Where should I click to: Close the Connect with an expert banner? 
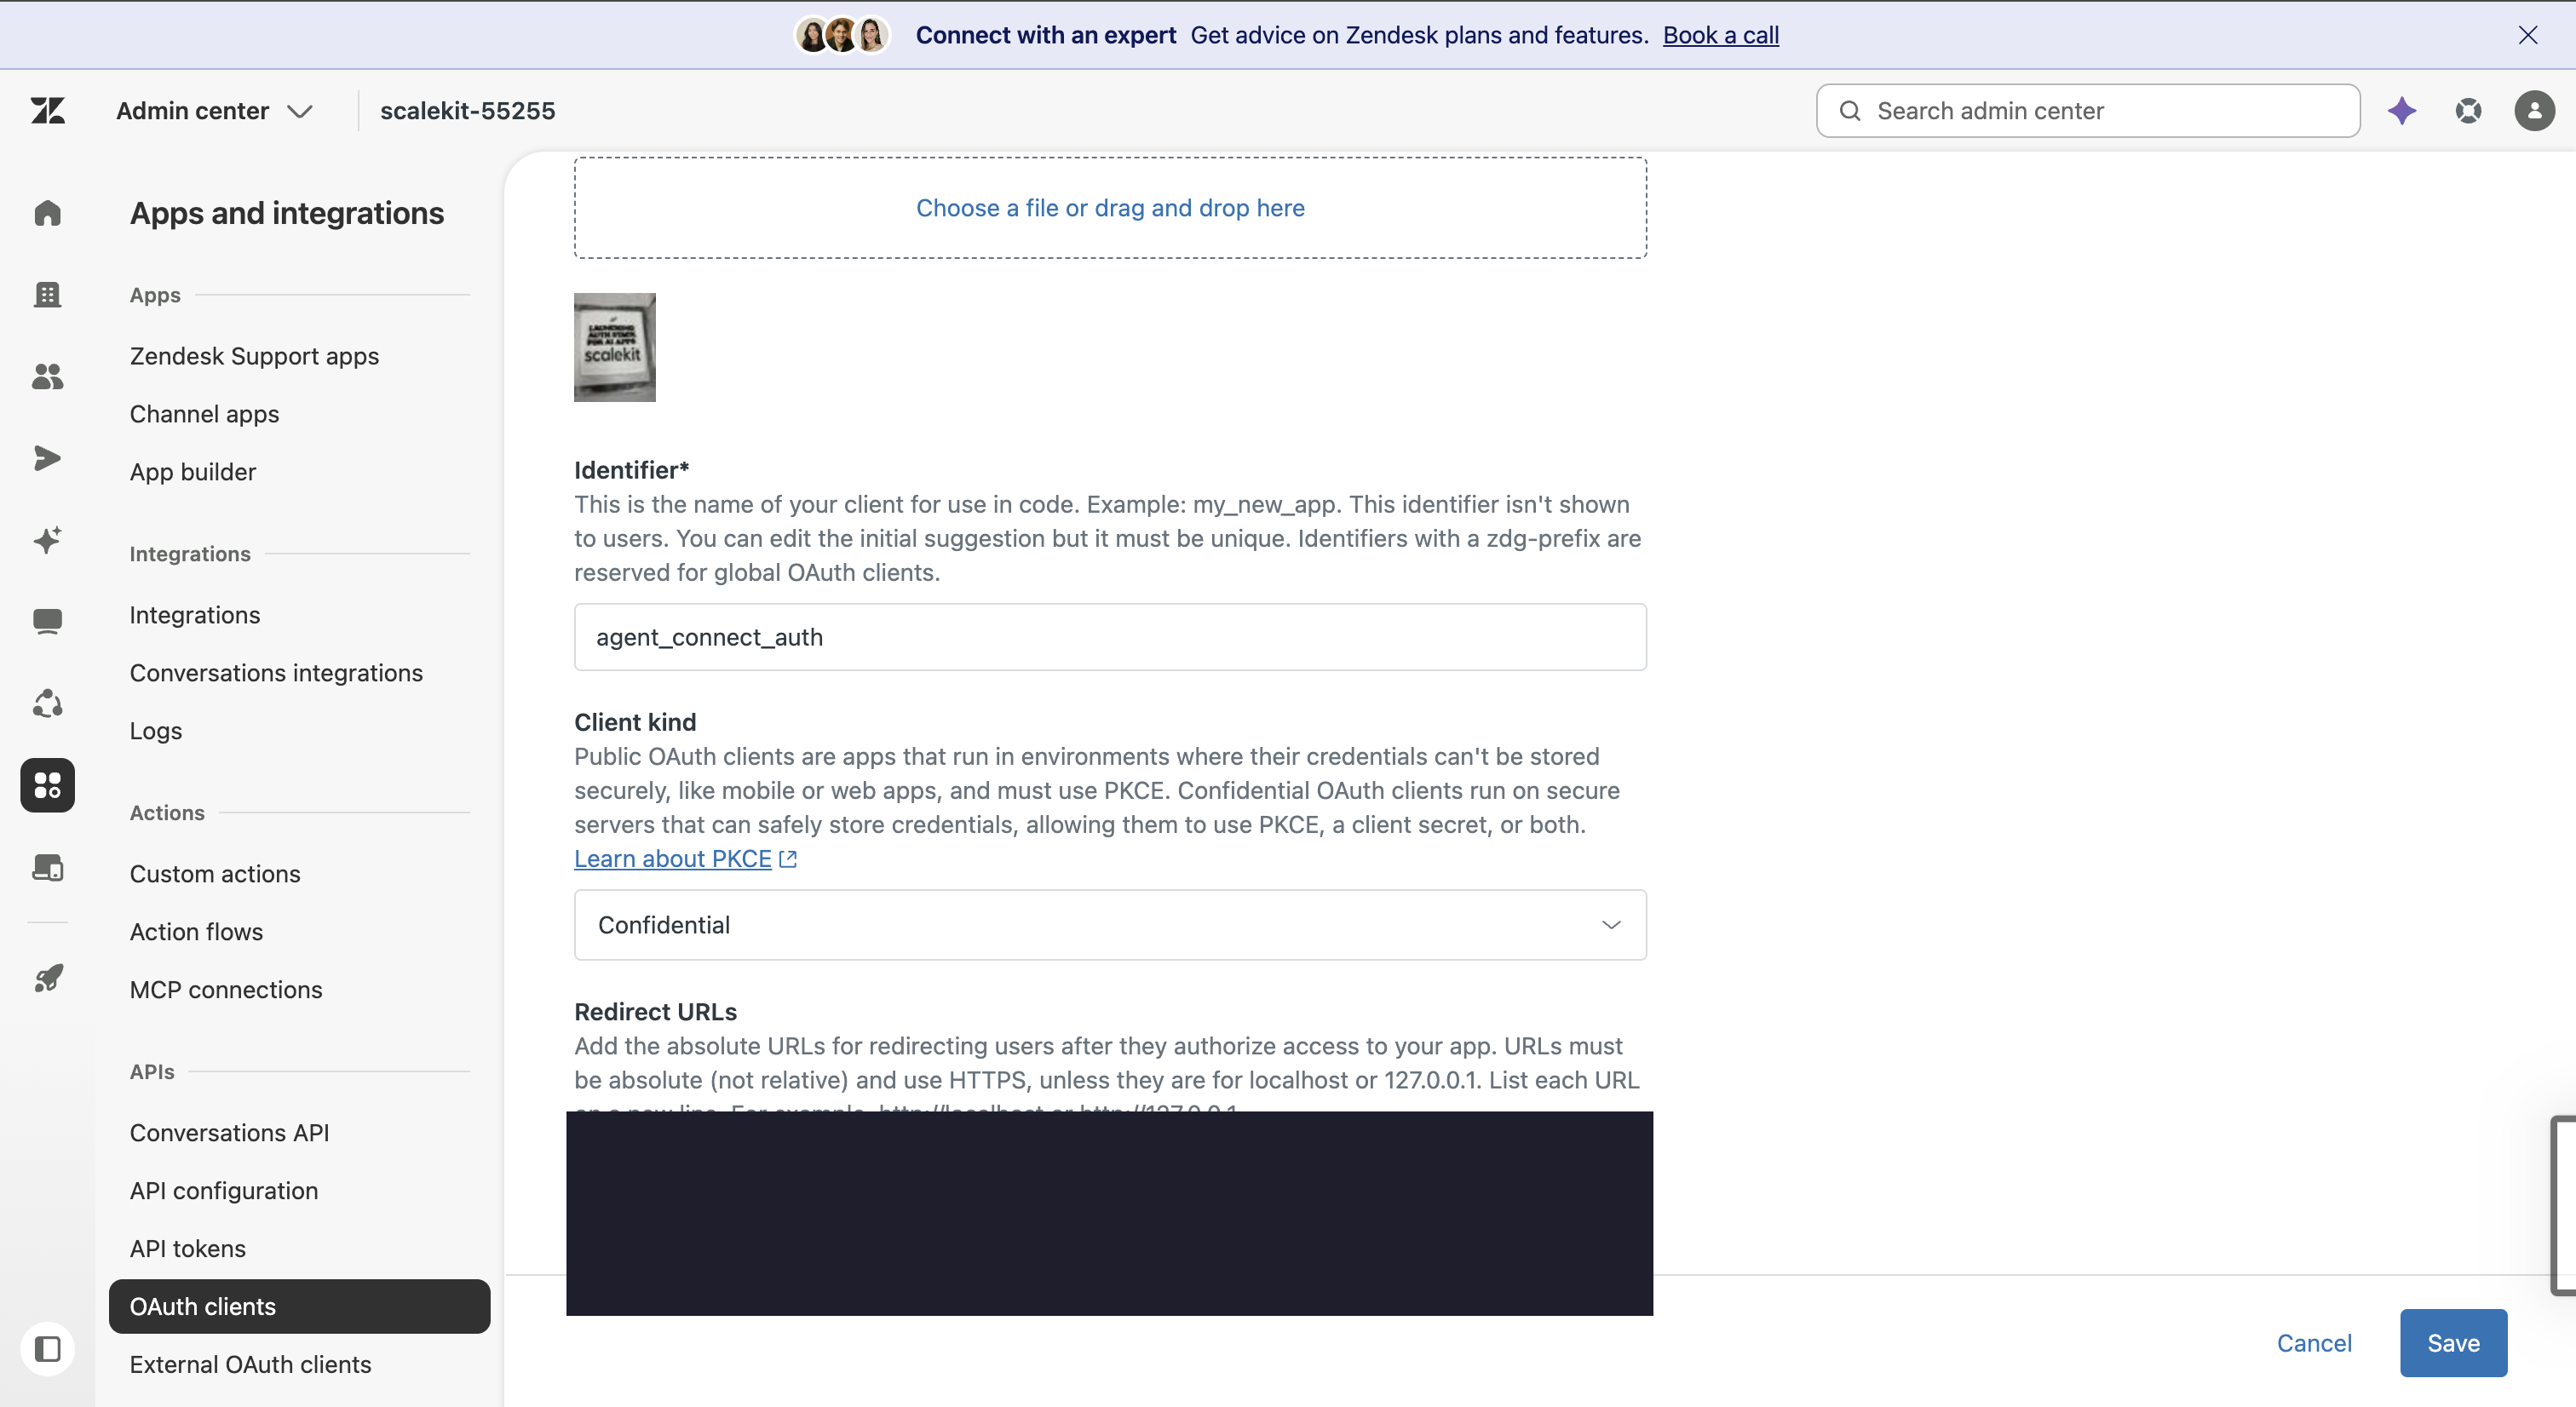point(2528,35)
